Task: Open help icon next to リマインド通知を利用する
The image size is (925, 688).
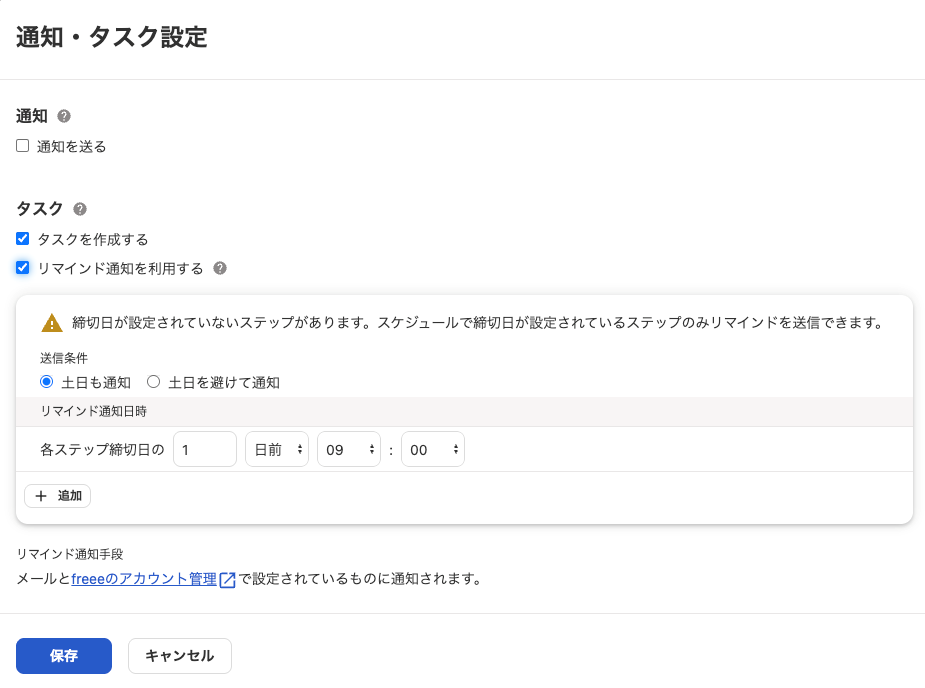Action: pyautogui.click(x=220, y=268)
